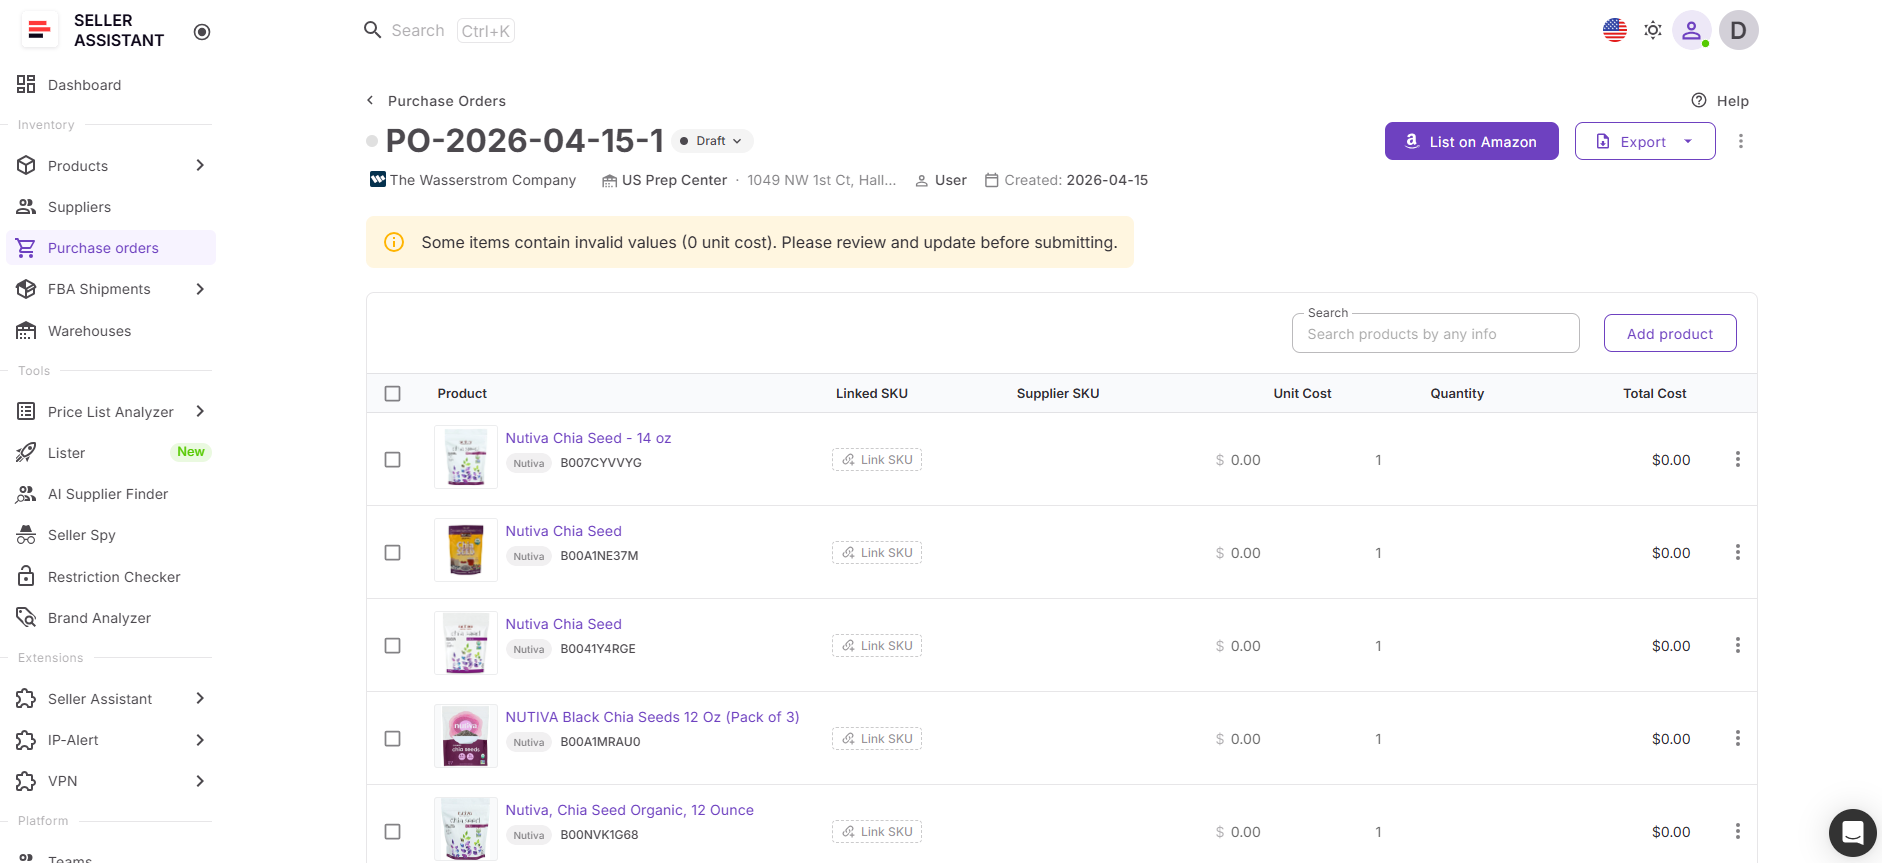Click the Export button
The image size is (1882, 863).
coord(1645,141)
